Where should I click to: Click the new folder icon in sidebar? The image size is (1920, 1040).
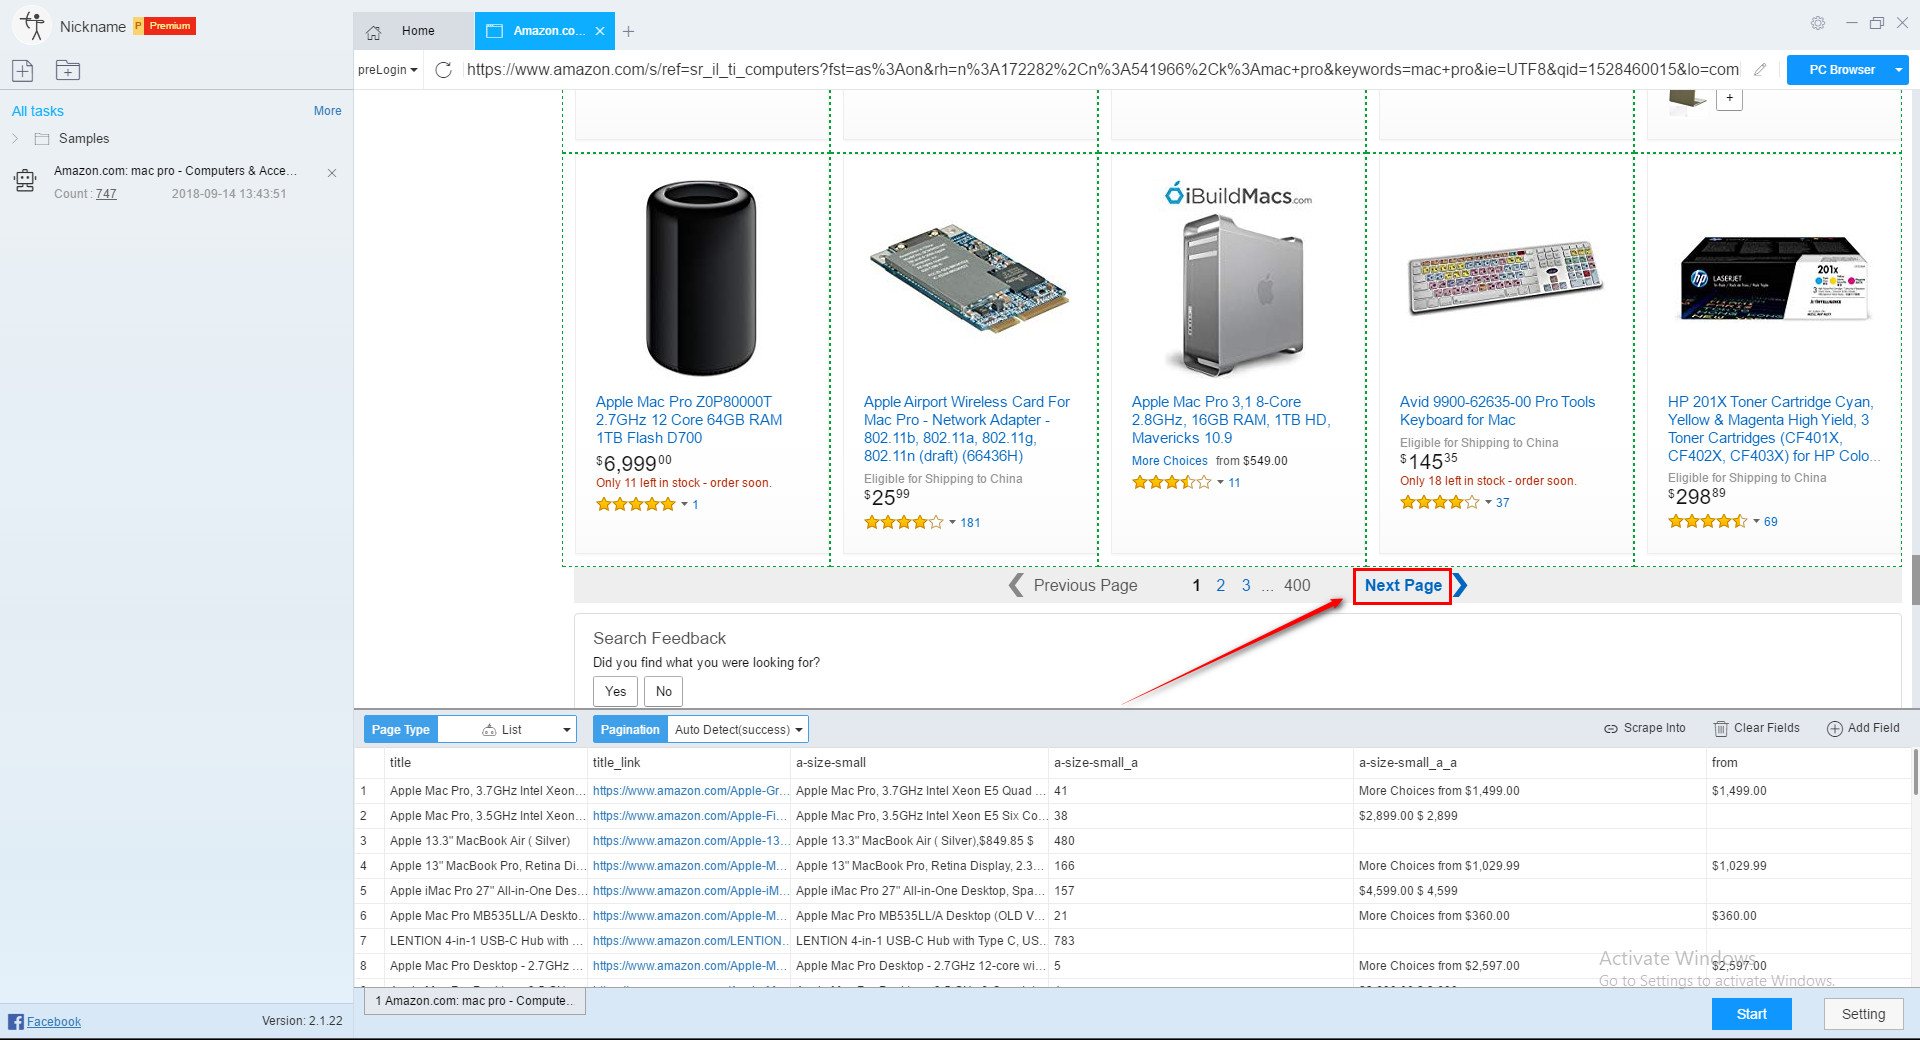pyautogui.click(x=68, y=70)
